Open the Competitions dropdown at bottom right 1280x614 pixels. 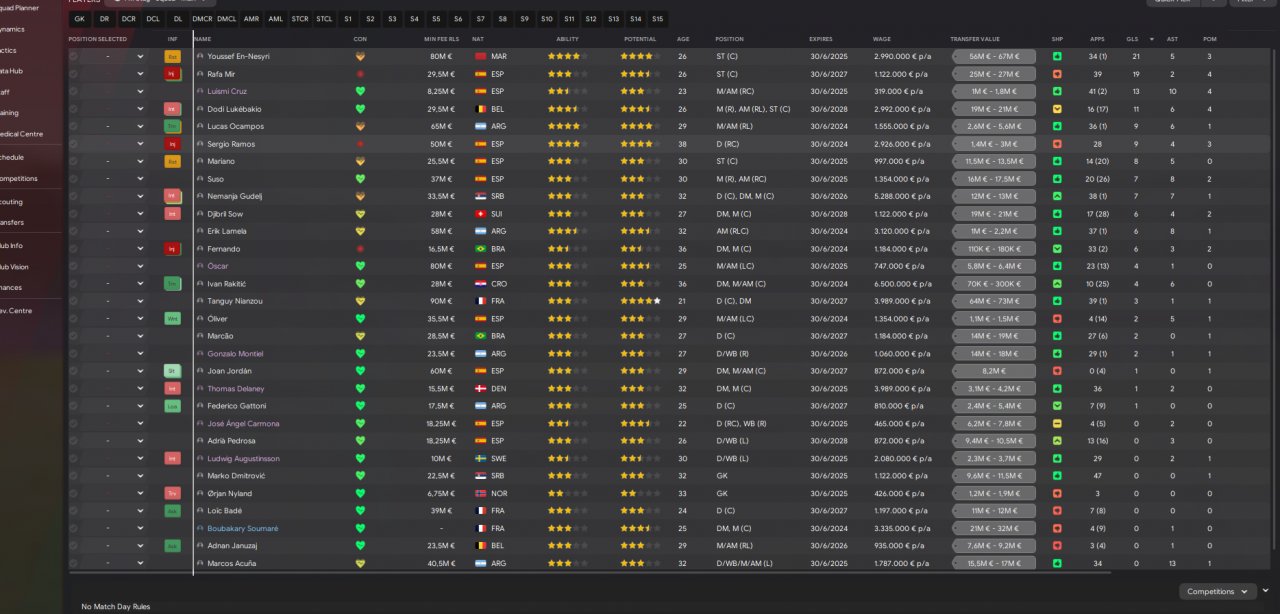[x=1217, y=592]
